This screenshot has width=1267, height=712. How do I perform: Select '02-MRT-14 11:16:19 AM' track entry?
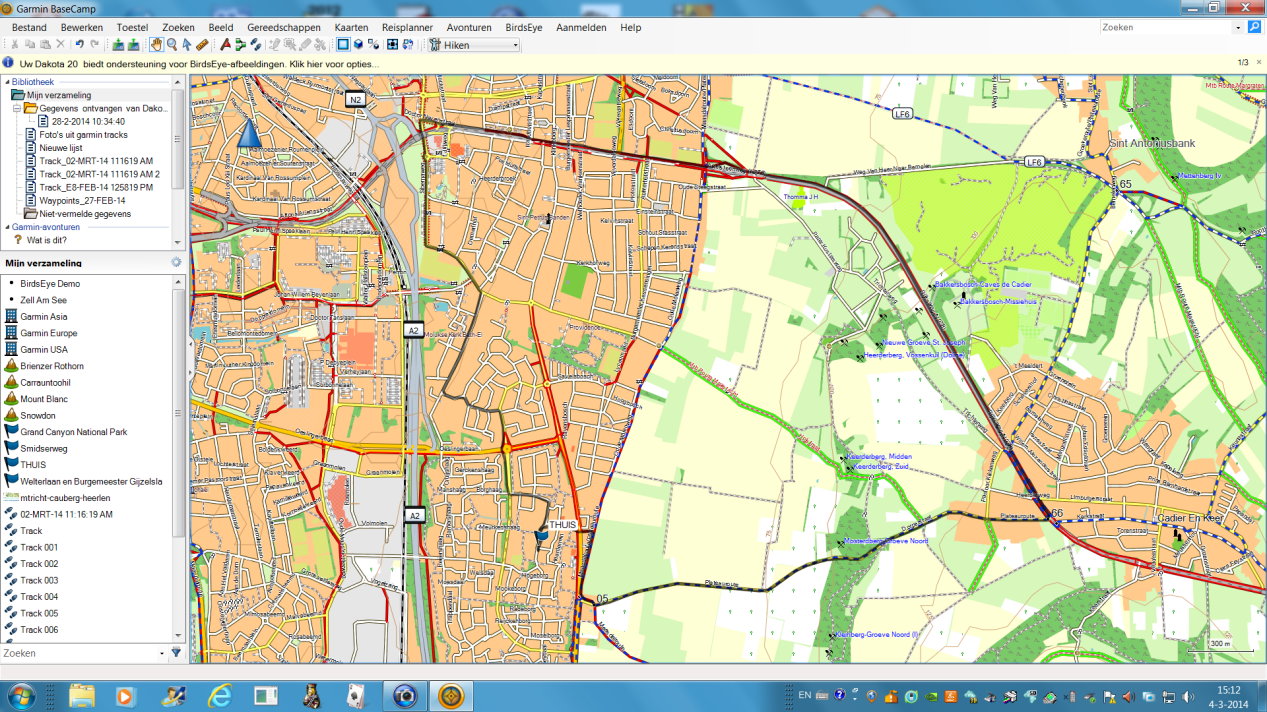point(66,514)
